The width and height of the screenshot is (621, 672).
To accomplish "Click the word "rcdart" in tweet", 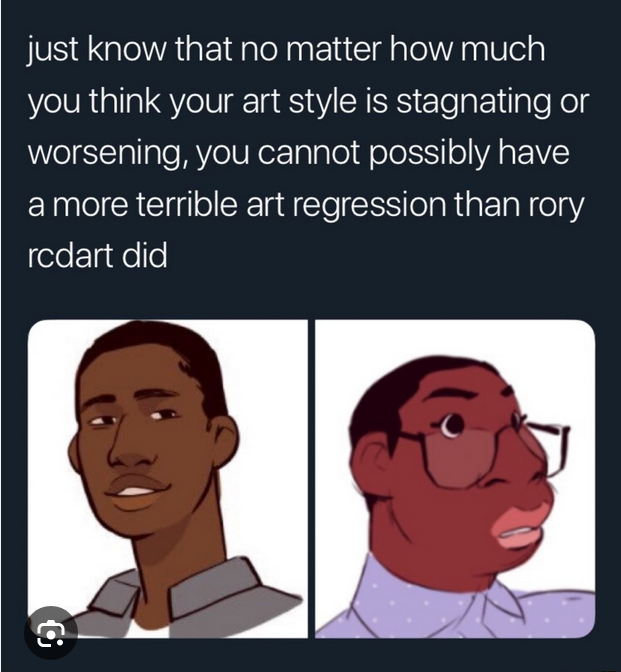I will point(70,256).
